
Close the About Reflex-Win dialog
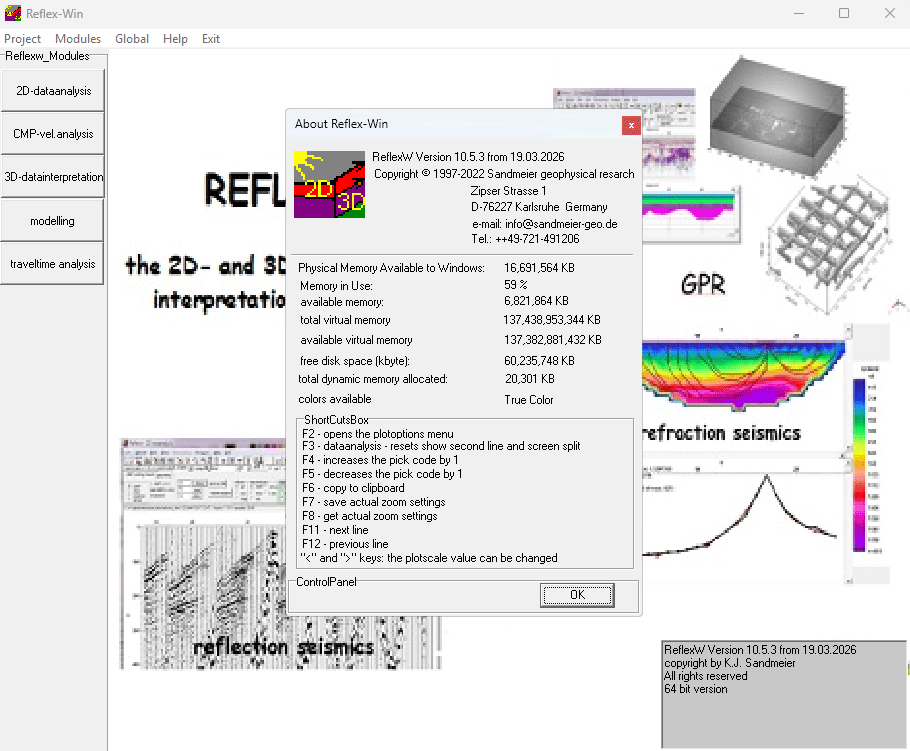(x=631, y=125)
